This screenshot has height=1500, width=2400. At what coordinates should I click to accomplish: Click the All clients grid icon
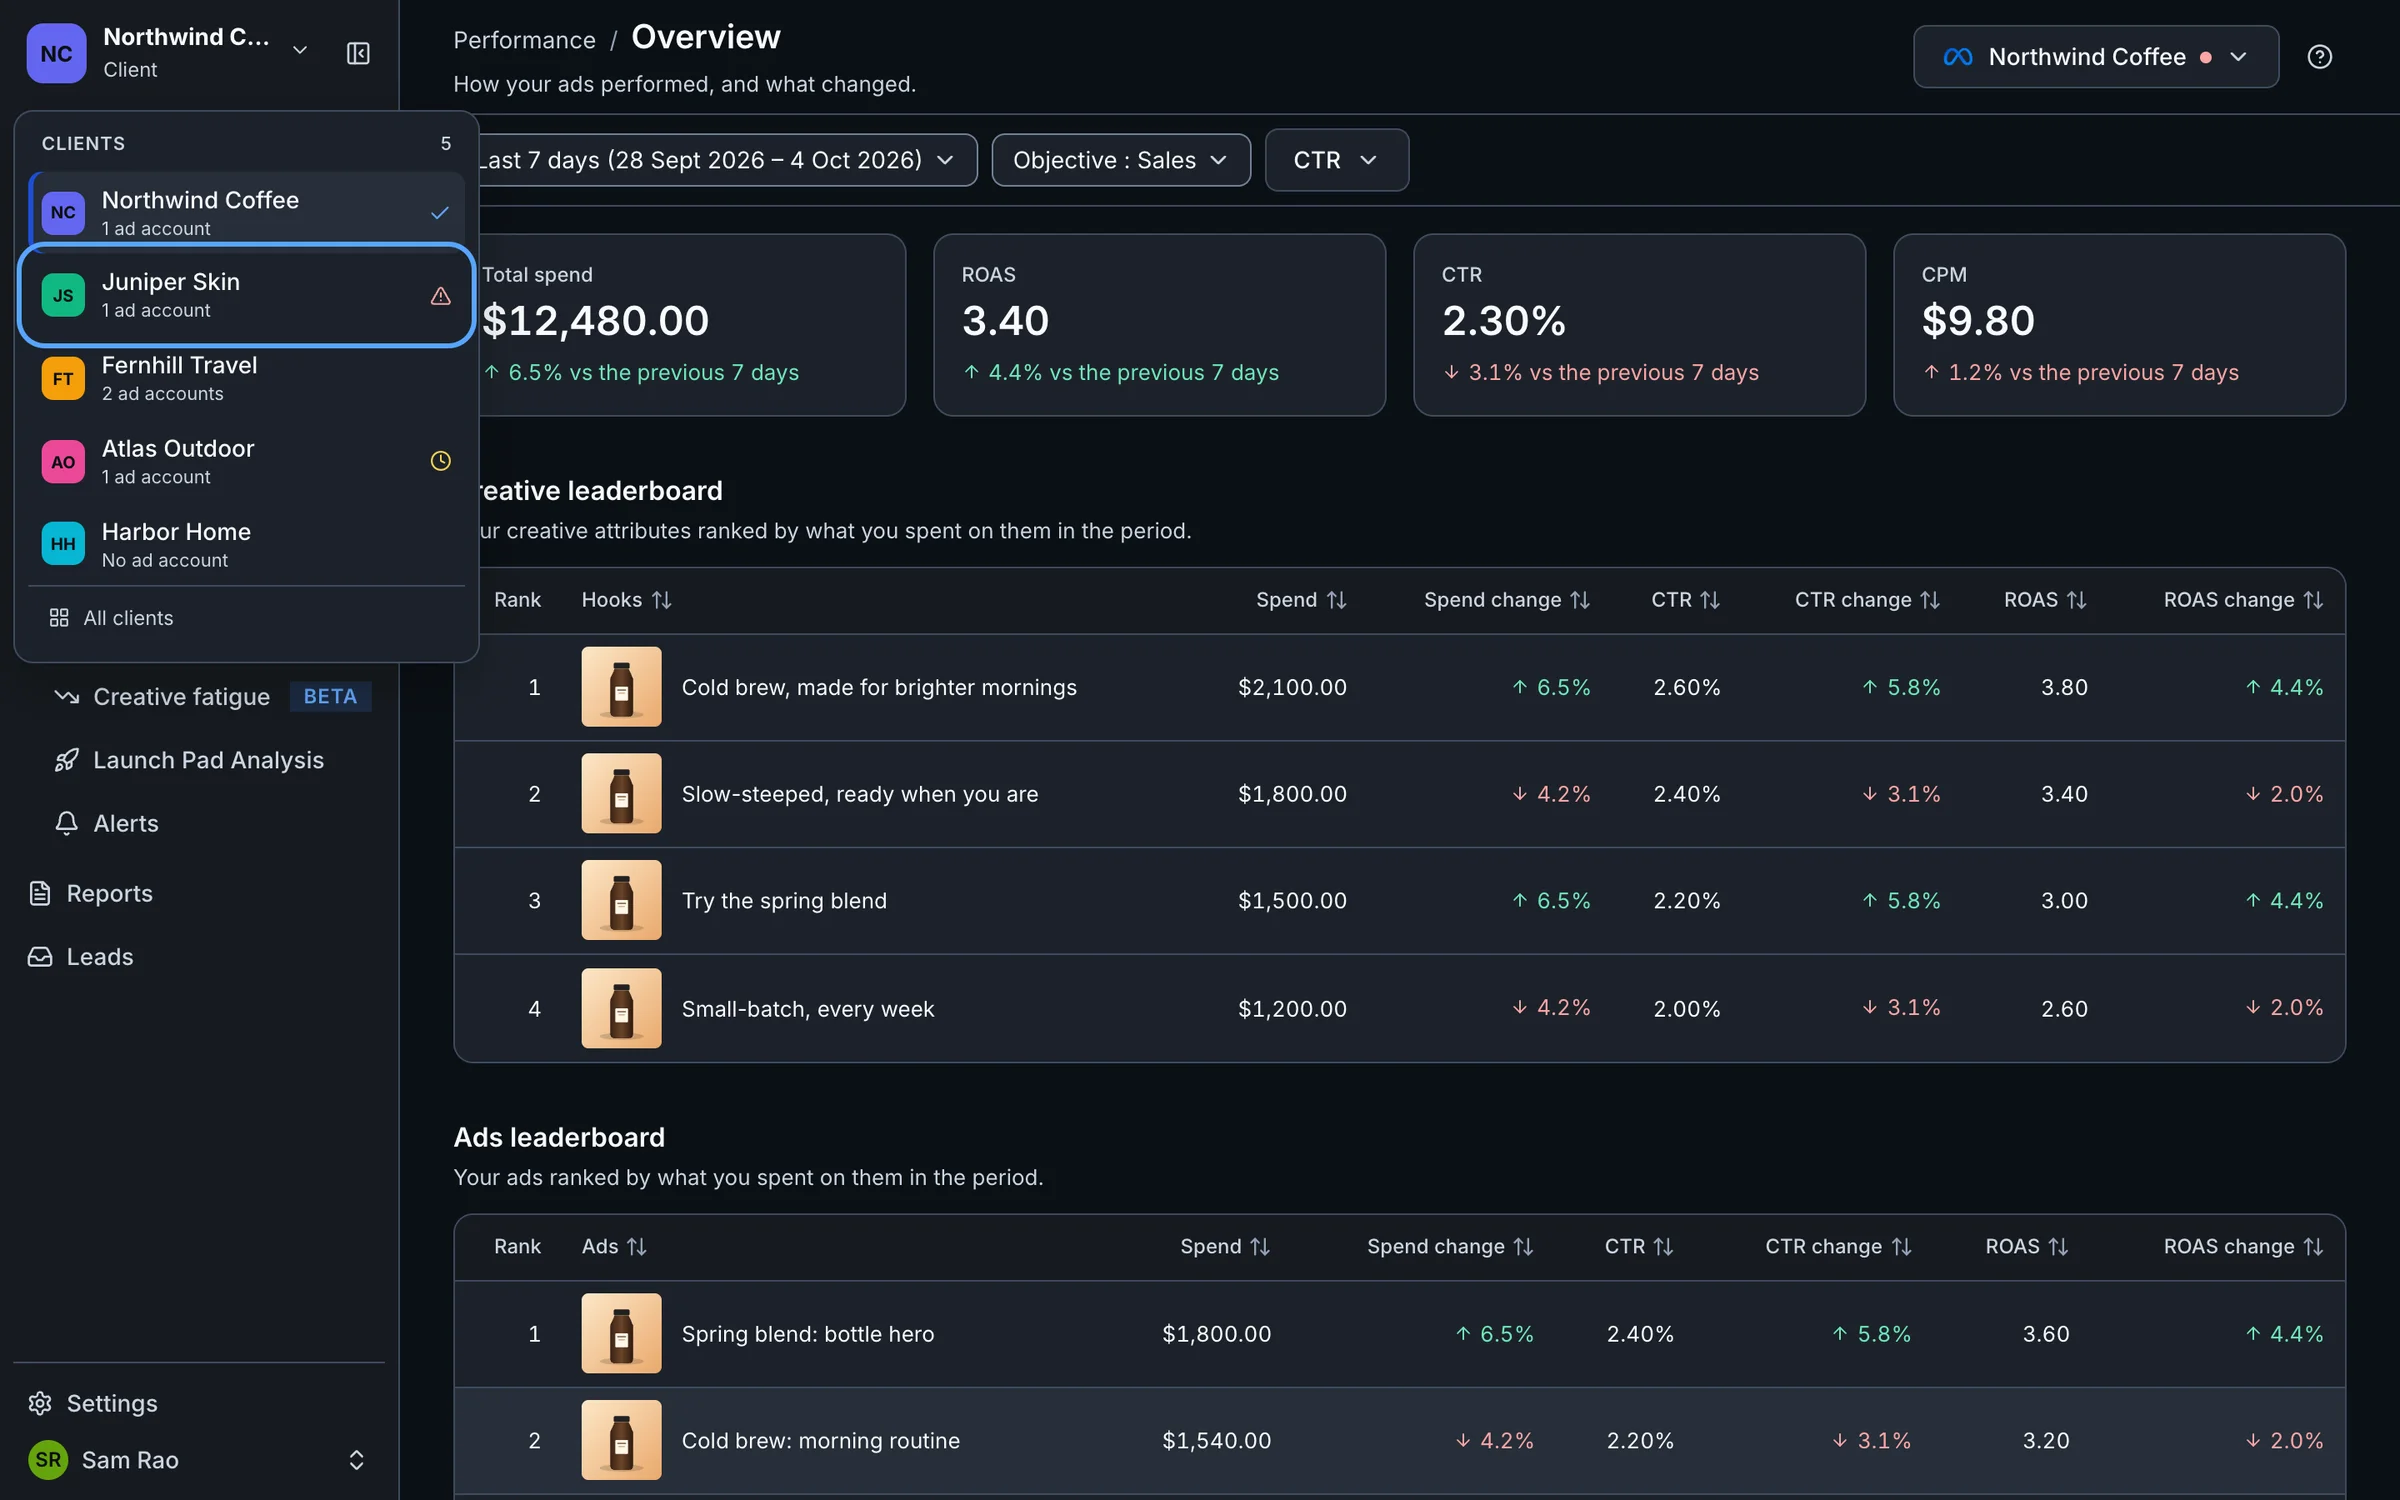pos(59,618)
